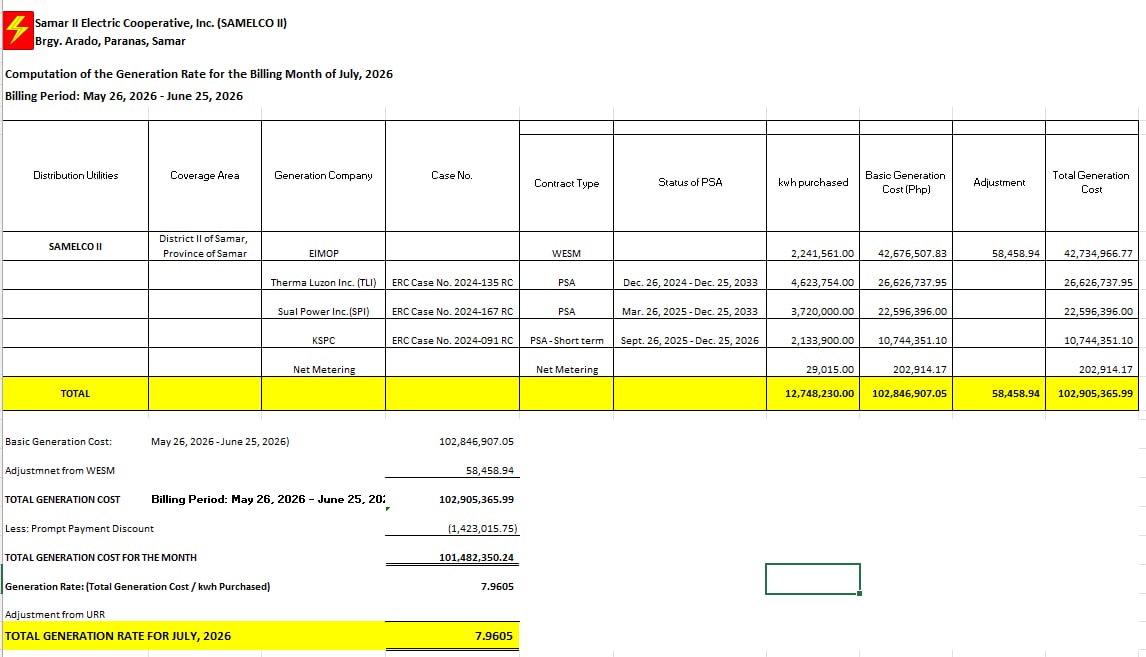Select the 'kwh purchased' column header
The height and width of the screenshot is (657, 1146).
pyautogui.click(x=813, y=182)
